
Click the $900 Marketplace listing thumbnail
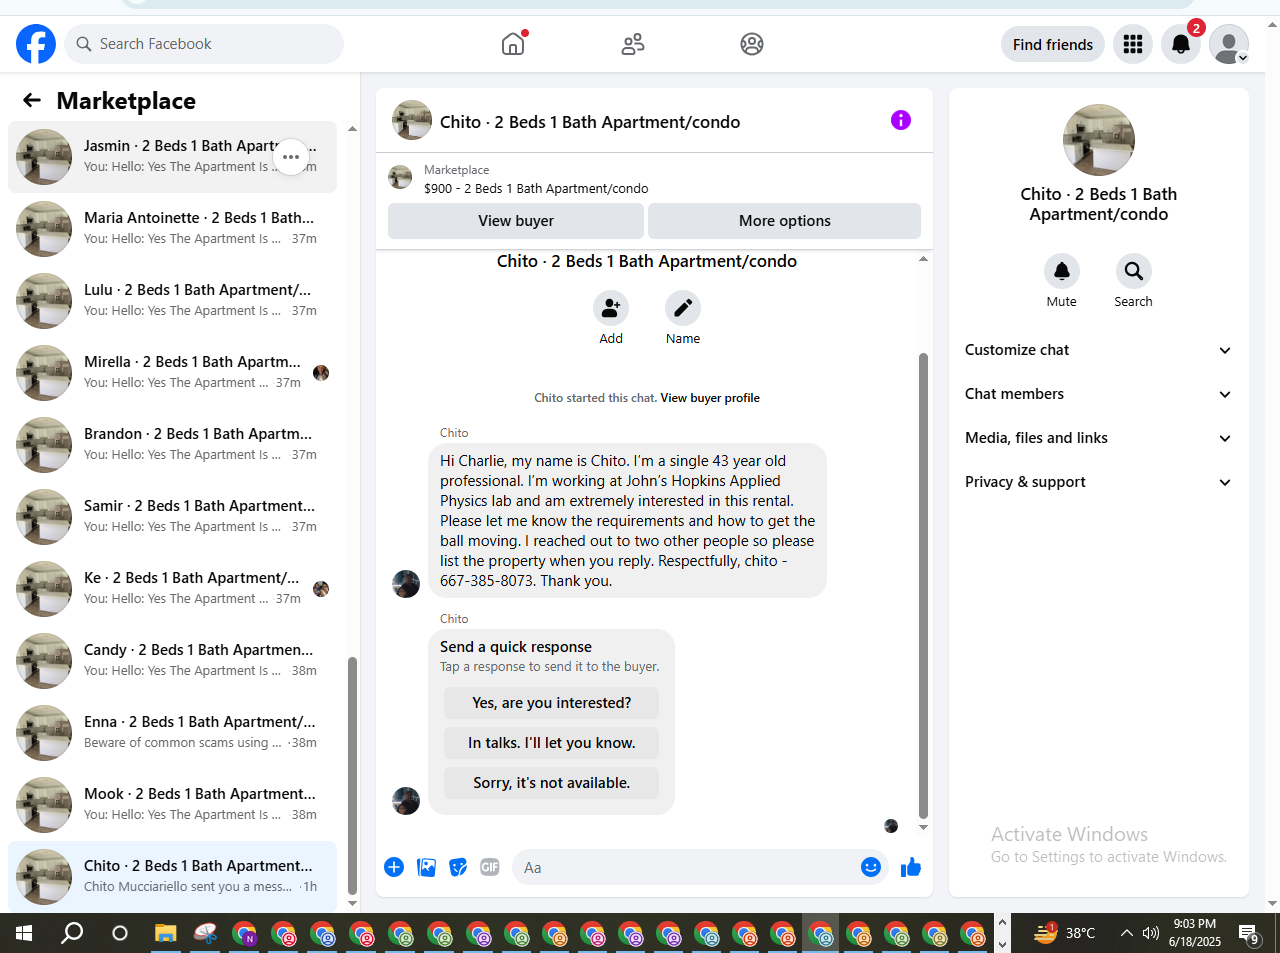400,178
